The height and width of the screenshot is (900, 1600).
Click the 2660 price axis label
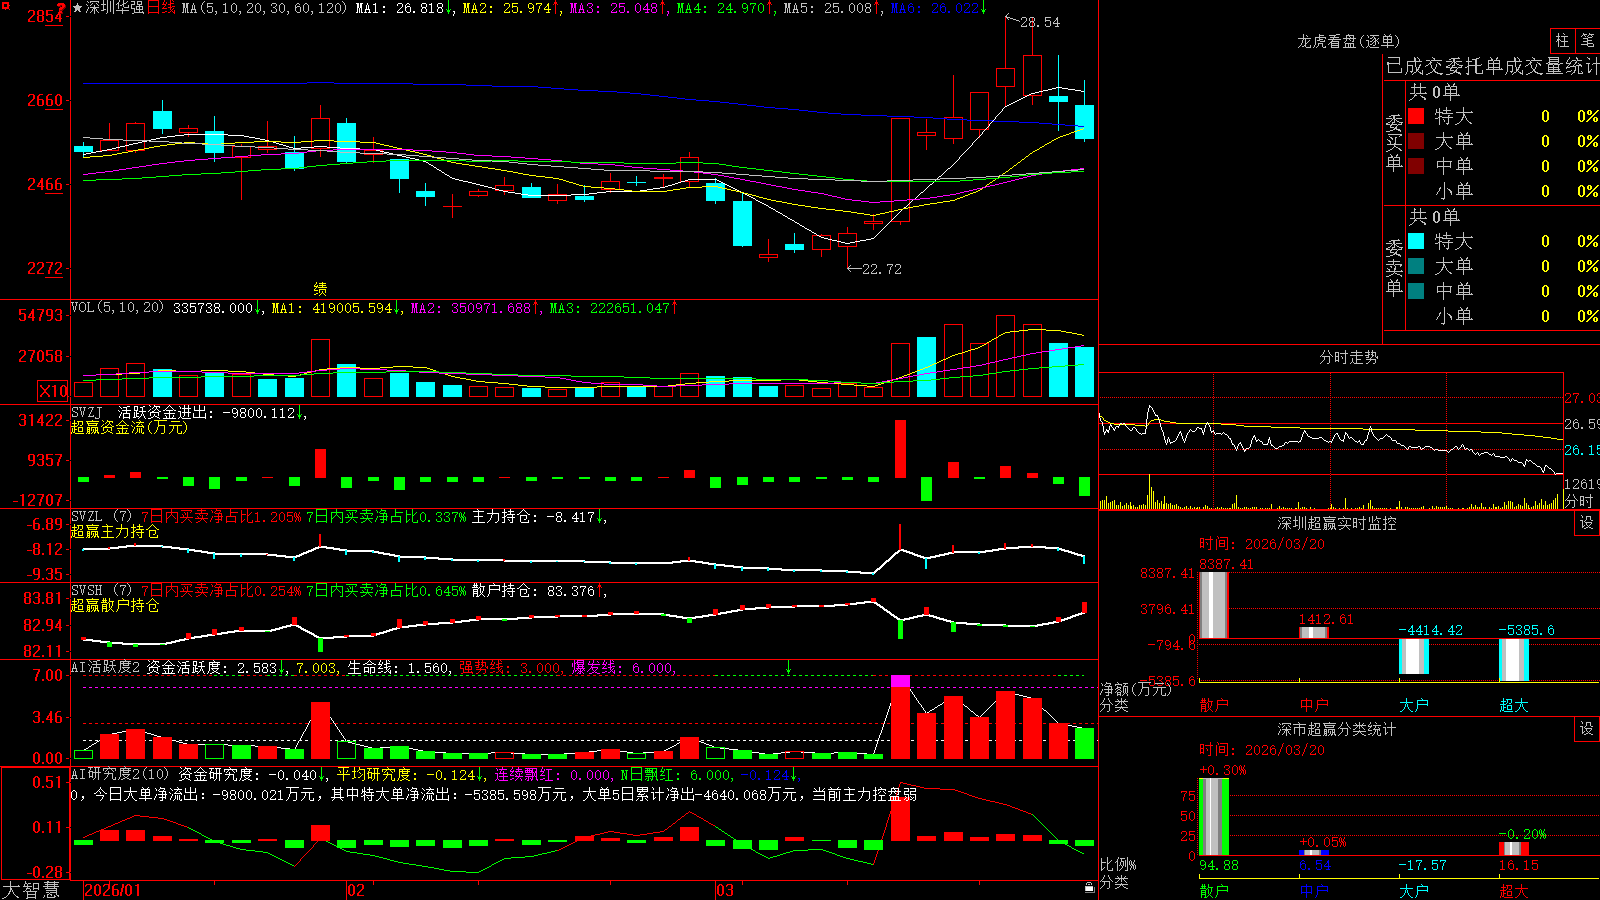(44, 100)
